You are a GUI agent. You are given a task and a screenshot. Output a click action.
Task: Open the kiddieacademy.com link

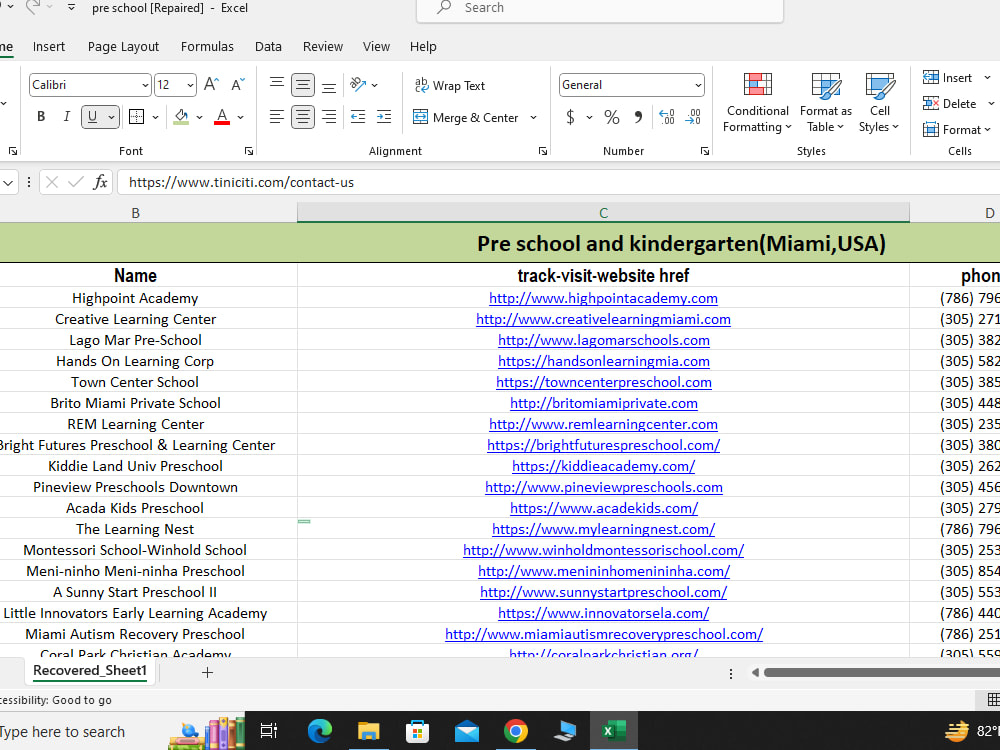coord(603,466)
